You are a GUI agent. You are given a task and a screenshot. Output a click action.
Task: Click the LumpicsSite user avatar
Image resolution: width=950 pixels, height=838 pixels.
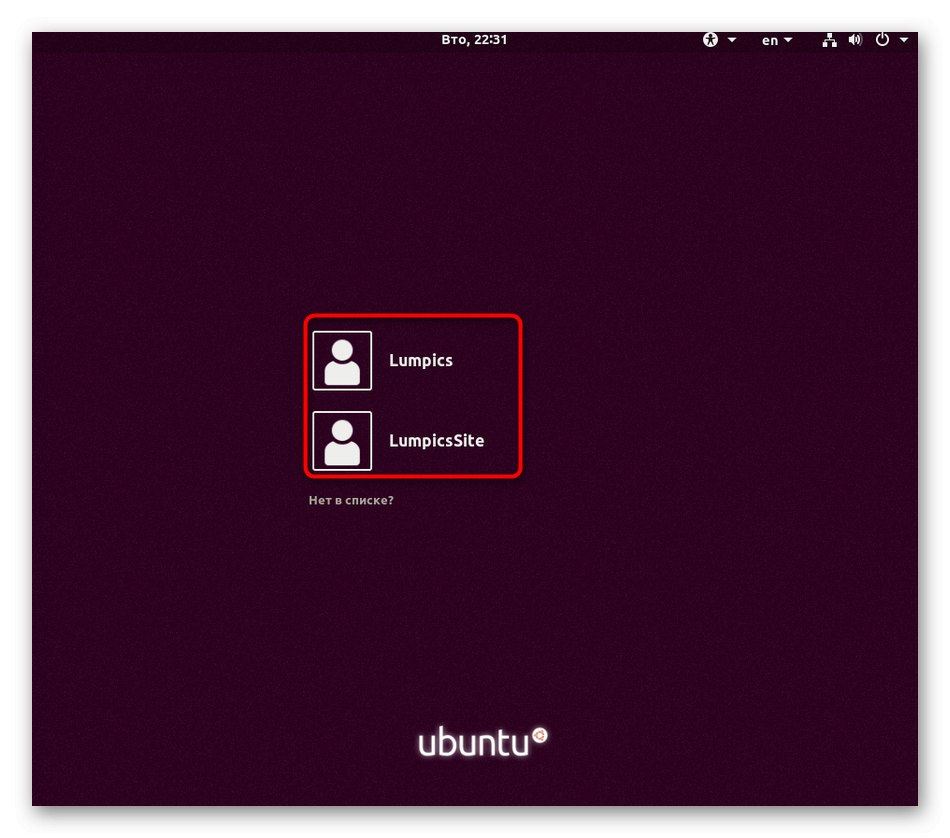click(342, 441)
